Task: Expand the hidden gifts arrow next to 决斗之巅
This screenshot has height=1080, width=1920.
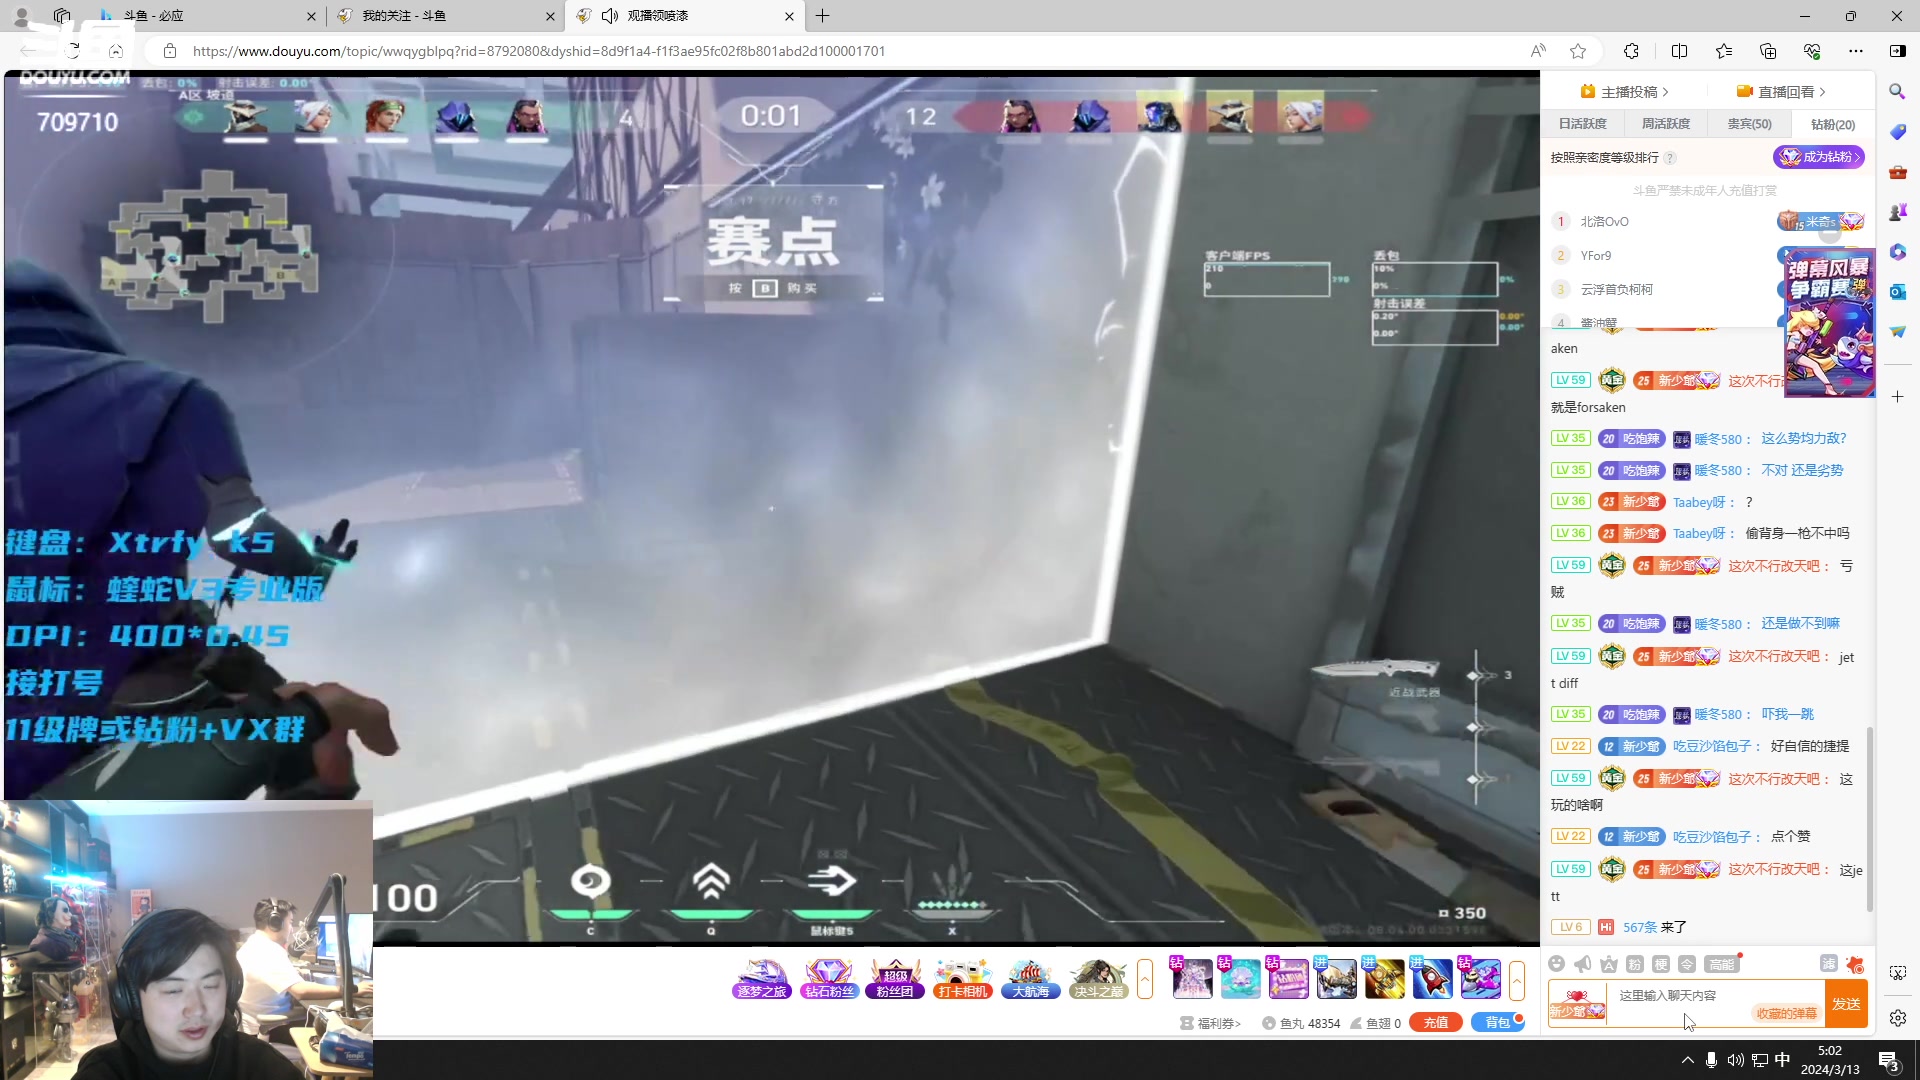Action: click(1145, 977)
